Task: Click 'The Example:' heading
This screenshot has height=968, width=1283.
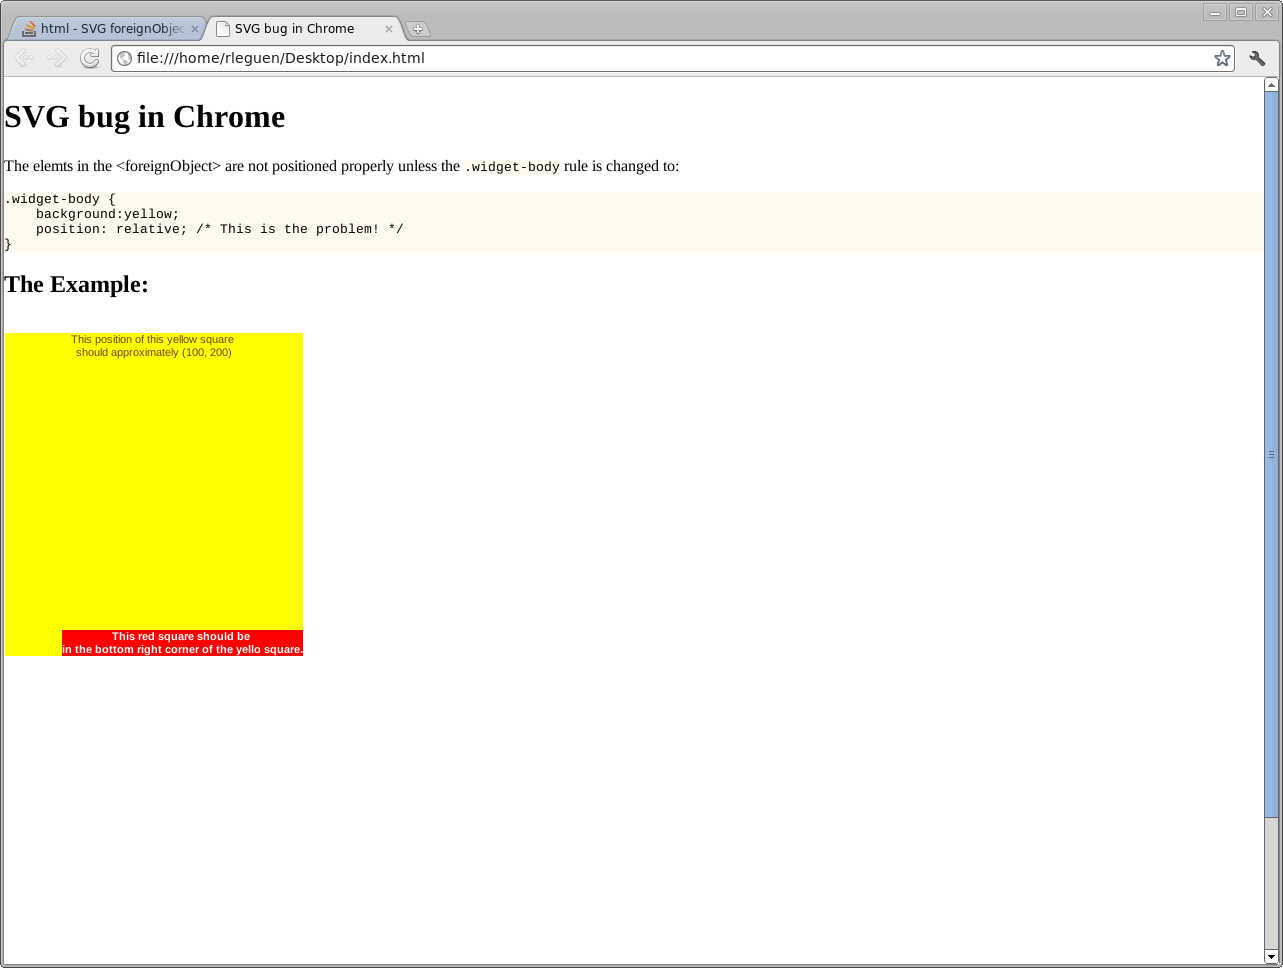Action: (76, 285)
